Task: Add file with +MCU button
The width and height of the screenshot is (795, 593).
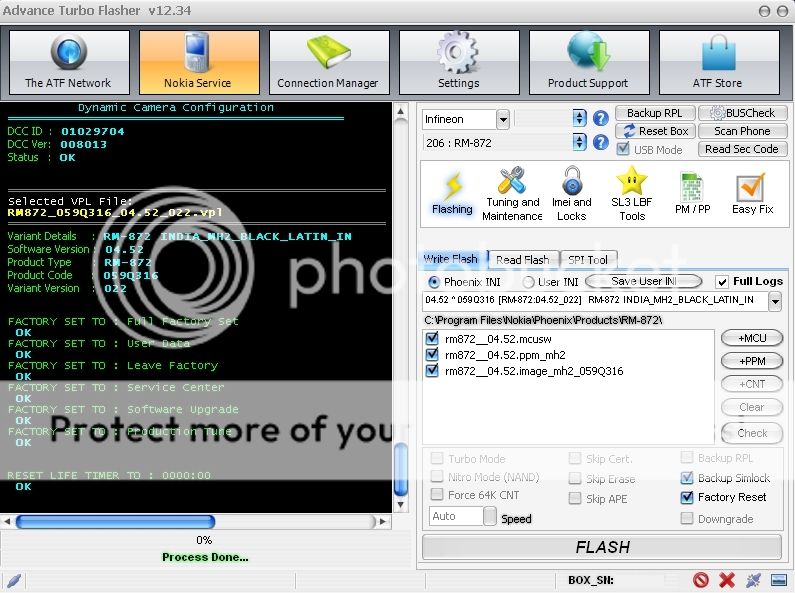Action: click(x=752, y=338)
